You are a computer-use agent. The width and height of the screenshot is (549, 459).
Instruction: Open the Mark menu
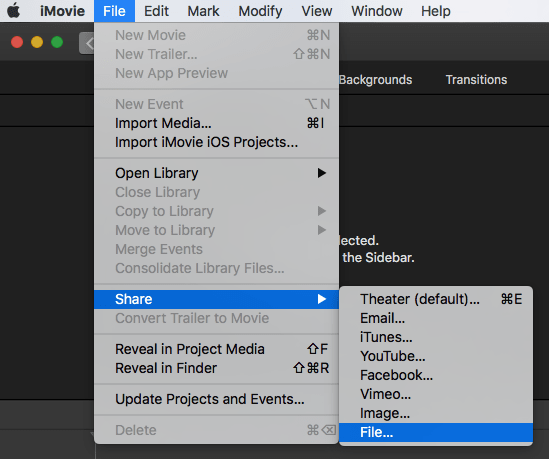click(x=203, y=11)
